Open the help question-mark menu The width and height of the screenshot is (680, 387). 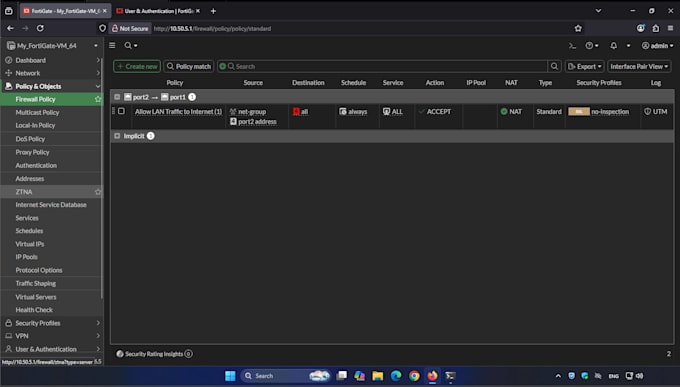592,46
